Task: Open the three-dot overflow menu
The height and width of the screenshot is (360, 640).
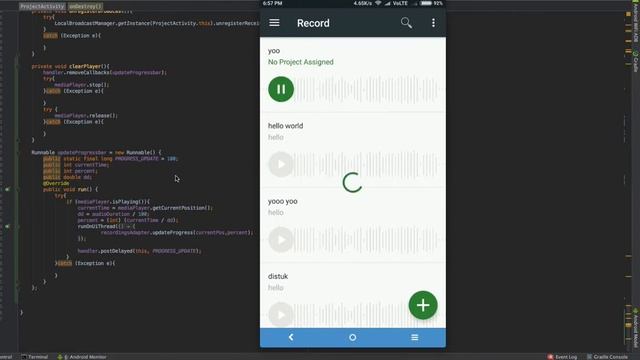Action: click(x=433, y=23)
